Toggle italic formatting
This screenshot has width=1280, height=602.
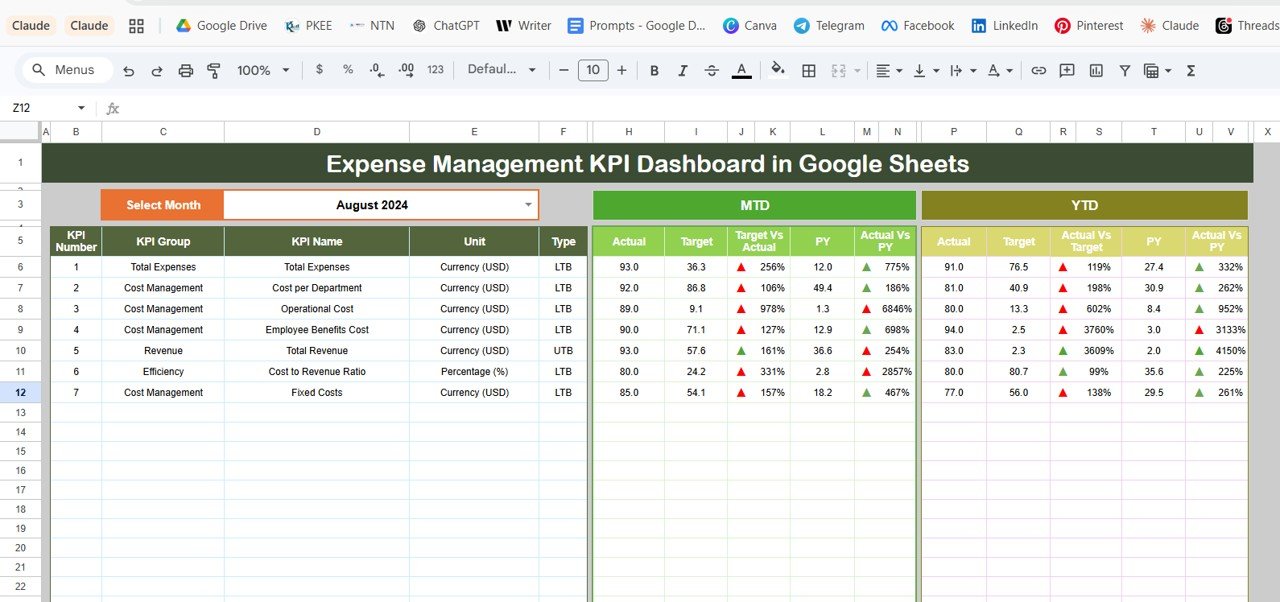click(683, 70)
